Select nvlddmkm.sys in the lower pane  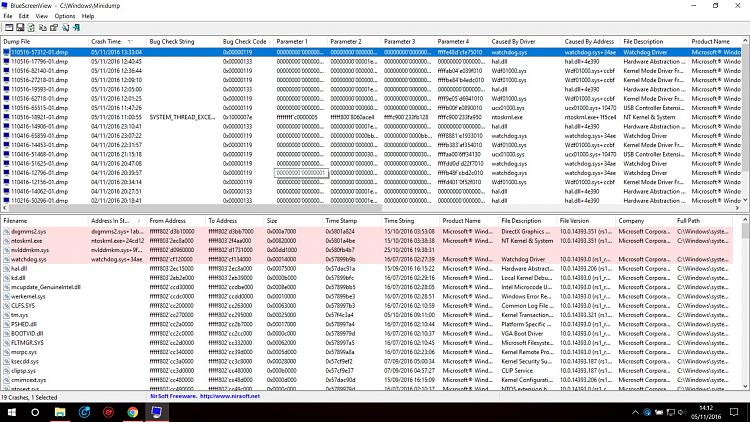pyautogui.click(x=30, y=250)
